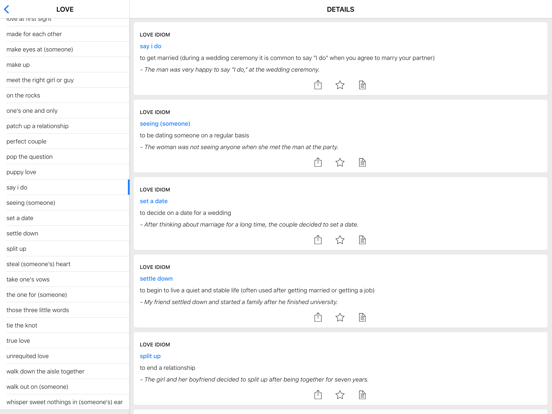552x414 pixels.
Task: Copy the 'say i do' idiom note
Action: tap(362, 85)
